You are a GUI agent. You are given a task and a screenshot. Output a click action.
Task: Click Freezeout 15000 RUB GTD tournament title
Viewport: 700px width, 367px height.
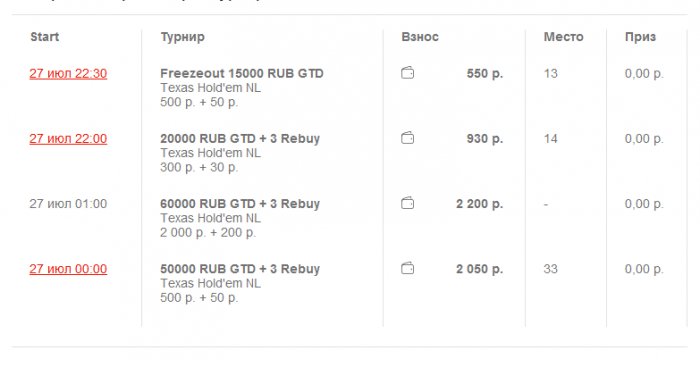pyautogui.click(x=242, y=73)
